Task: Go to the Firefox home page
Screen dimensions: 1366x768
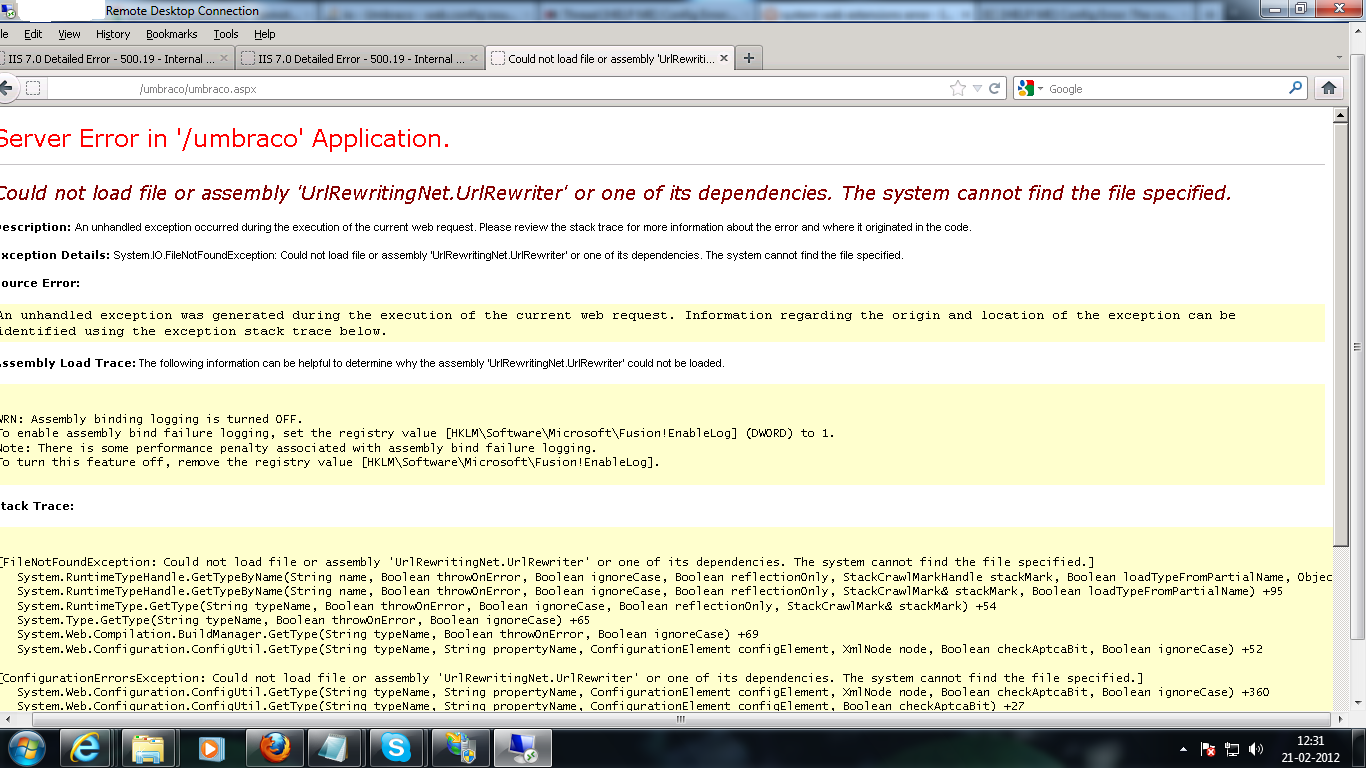Action: (x=1328, y=88)
